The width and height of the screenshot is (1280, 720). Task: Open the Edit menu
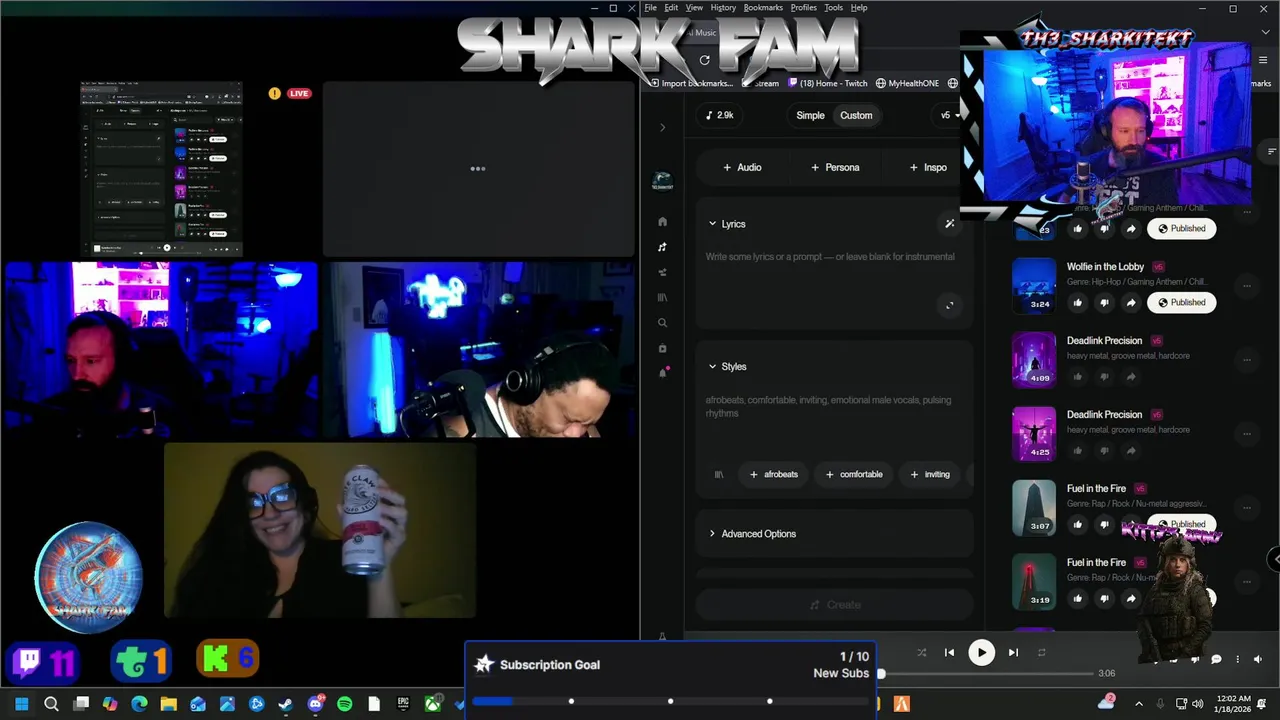click(671, 8)
